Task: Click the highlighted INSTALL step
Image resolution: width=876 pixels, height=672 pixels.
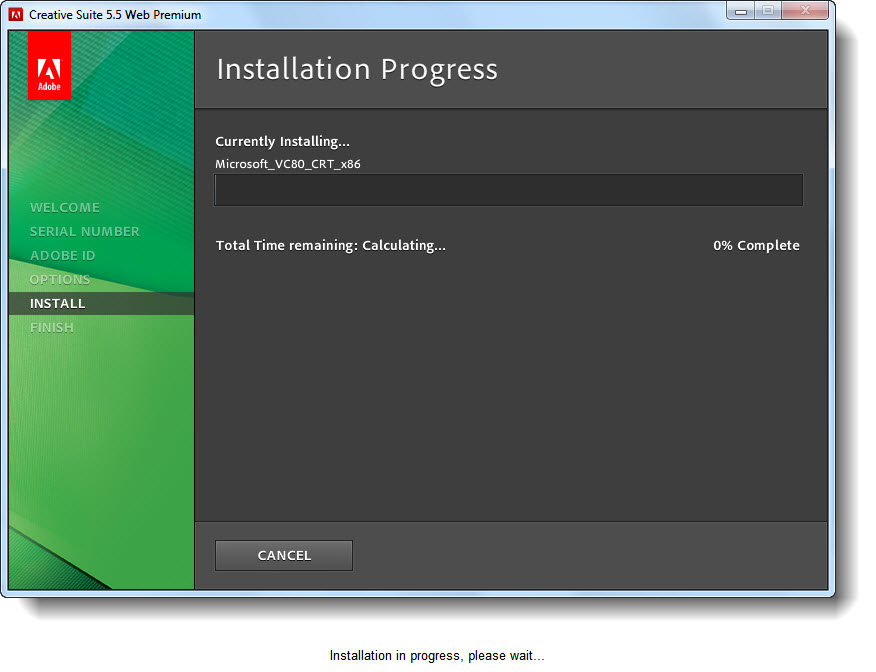Action: click(x=58, y=304)
